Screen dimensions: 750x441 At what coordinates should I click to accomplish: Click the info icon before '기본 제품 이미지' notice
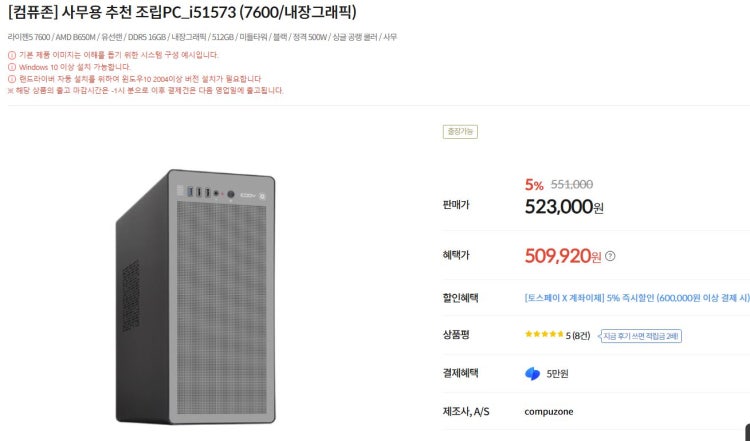pos(11,54)
